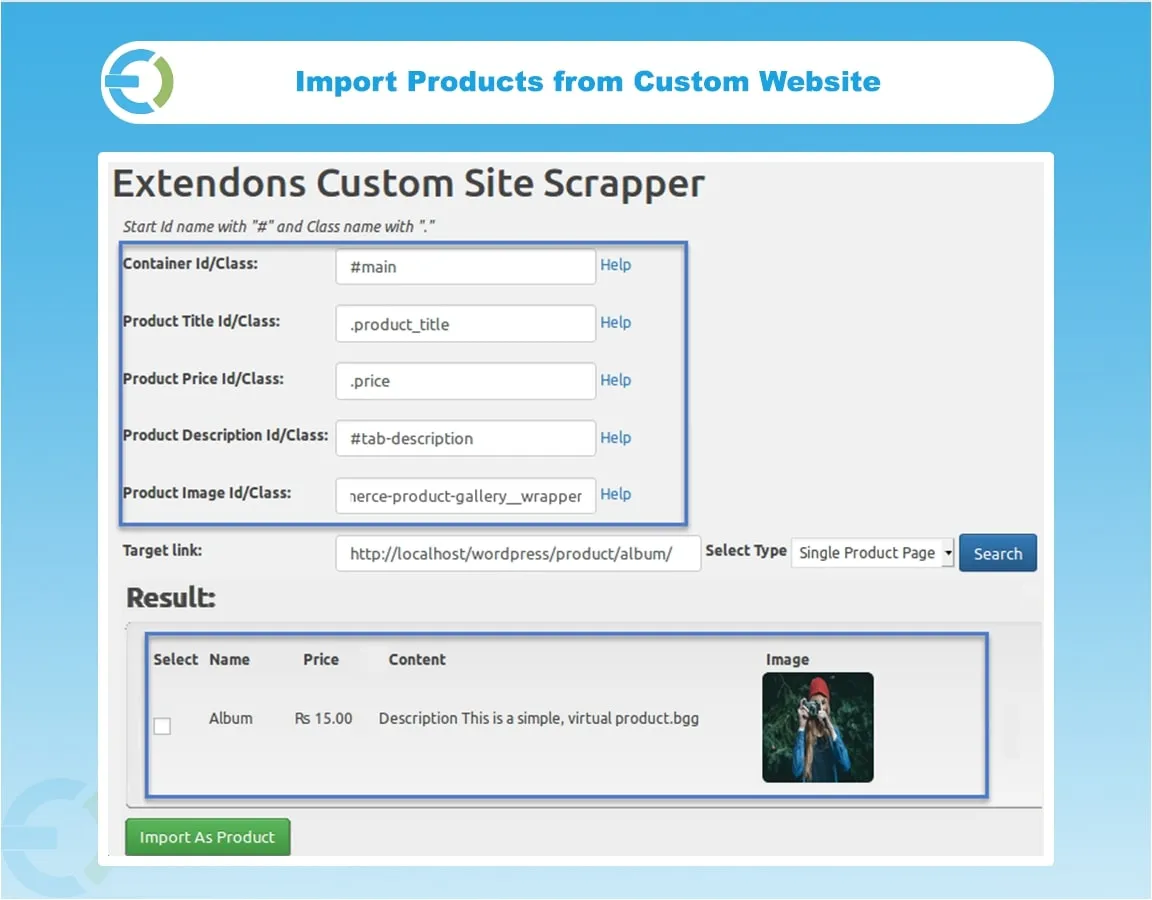The image size is (1152, 900).
Task: Open the Select Type dropdown
Action: [872, 552]
